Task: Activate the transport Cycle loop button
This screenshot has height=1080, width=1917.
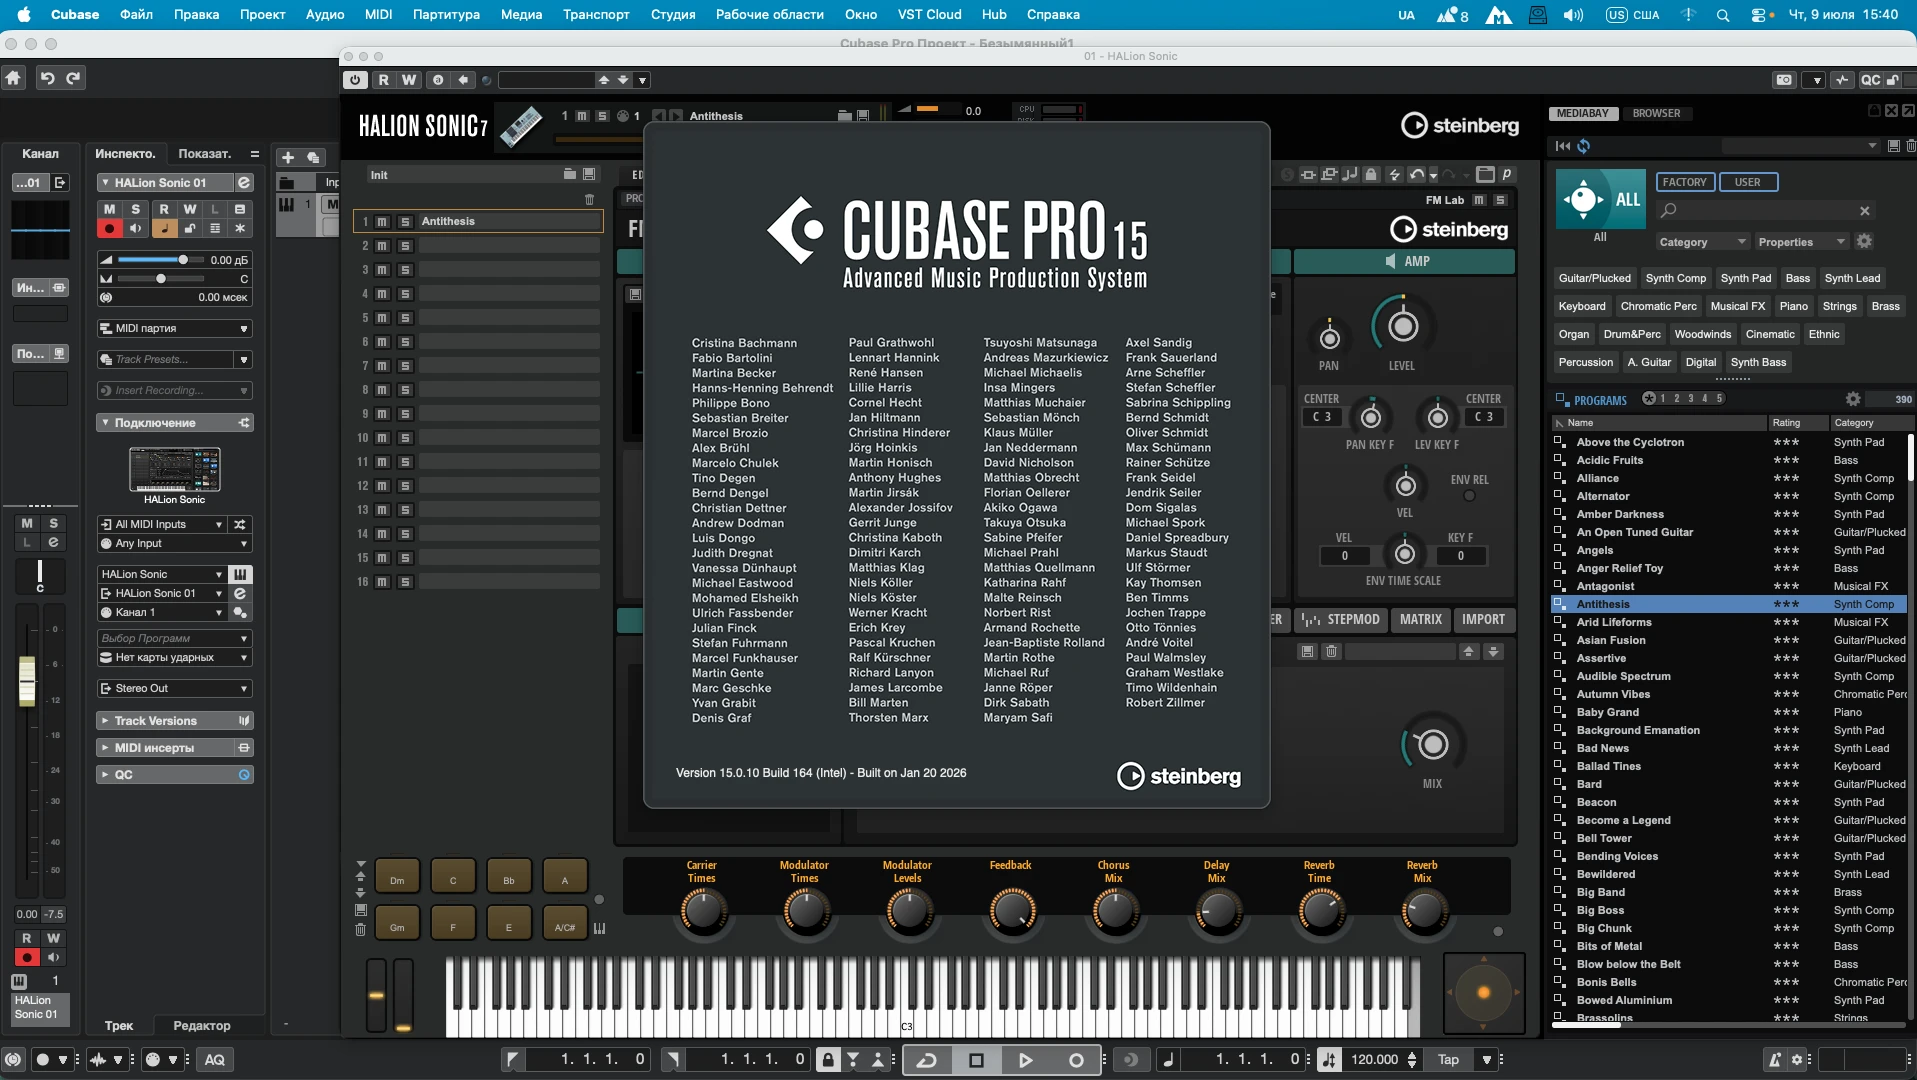Action: click(x=927, y=1060)
